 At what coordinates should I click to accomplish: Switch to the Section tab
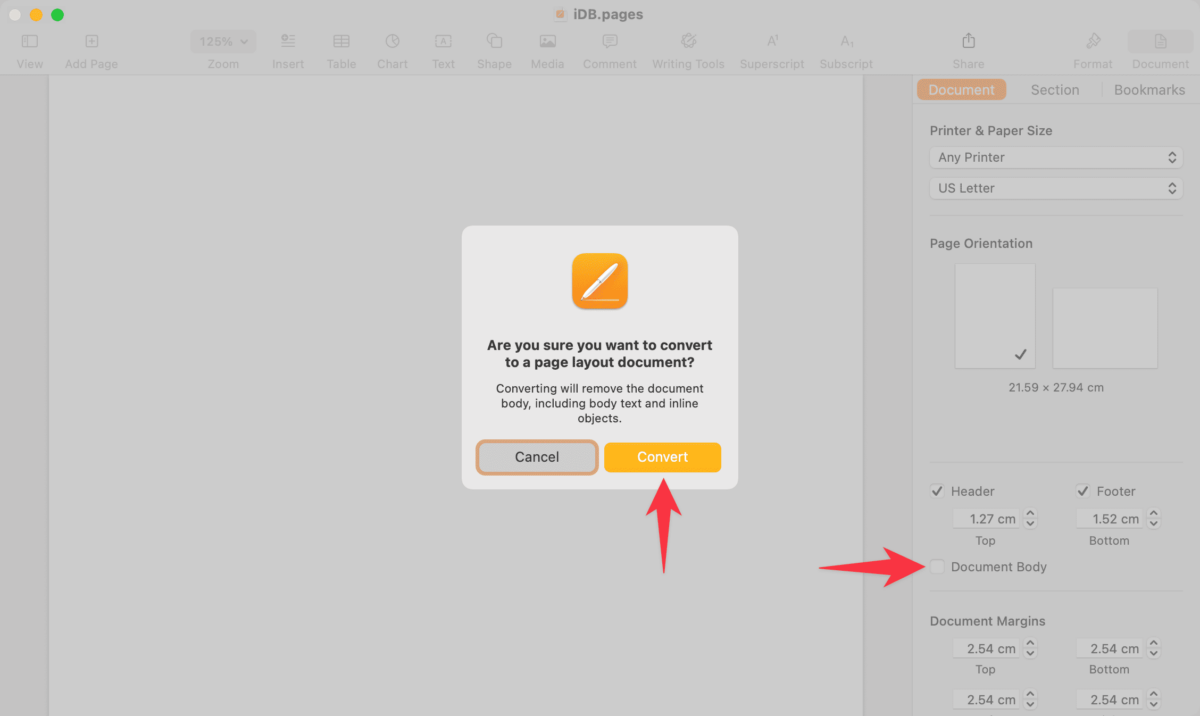coord(1055,89)
